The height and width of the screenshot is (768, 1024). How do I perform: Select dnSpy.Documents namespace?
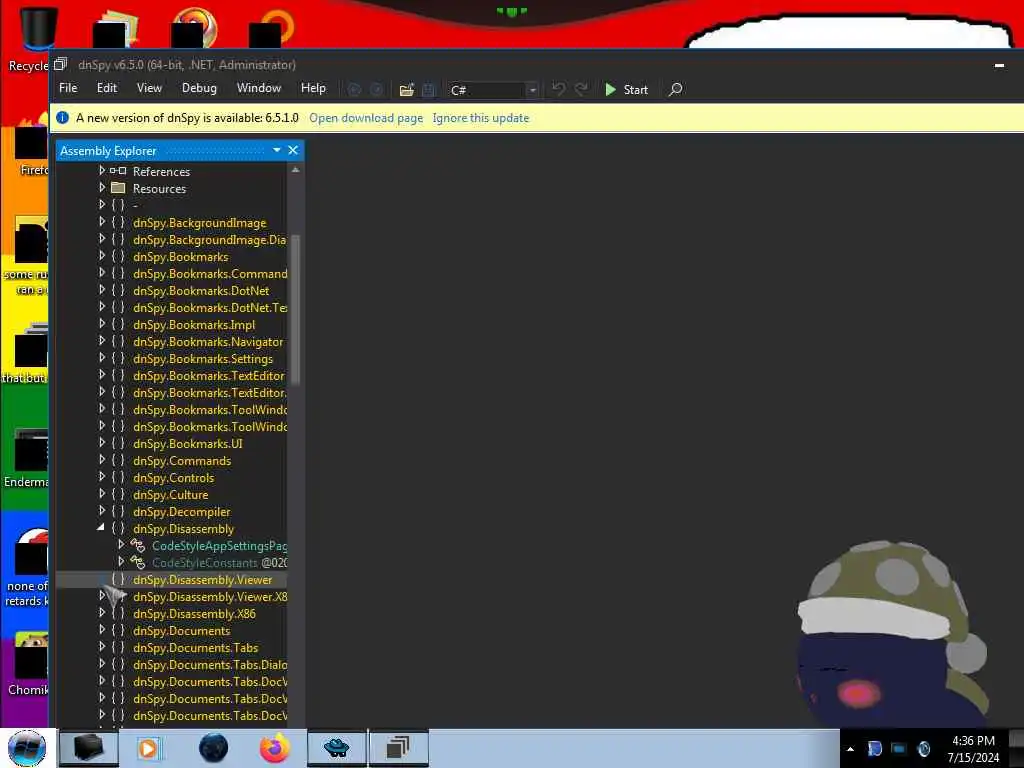tap(182, 631)
